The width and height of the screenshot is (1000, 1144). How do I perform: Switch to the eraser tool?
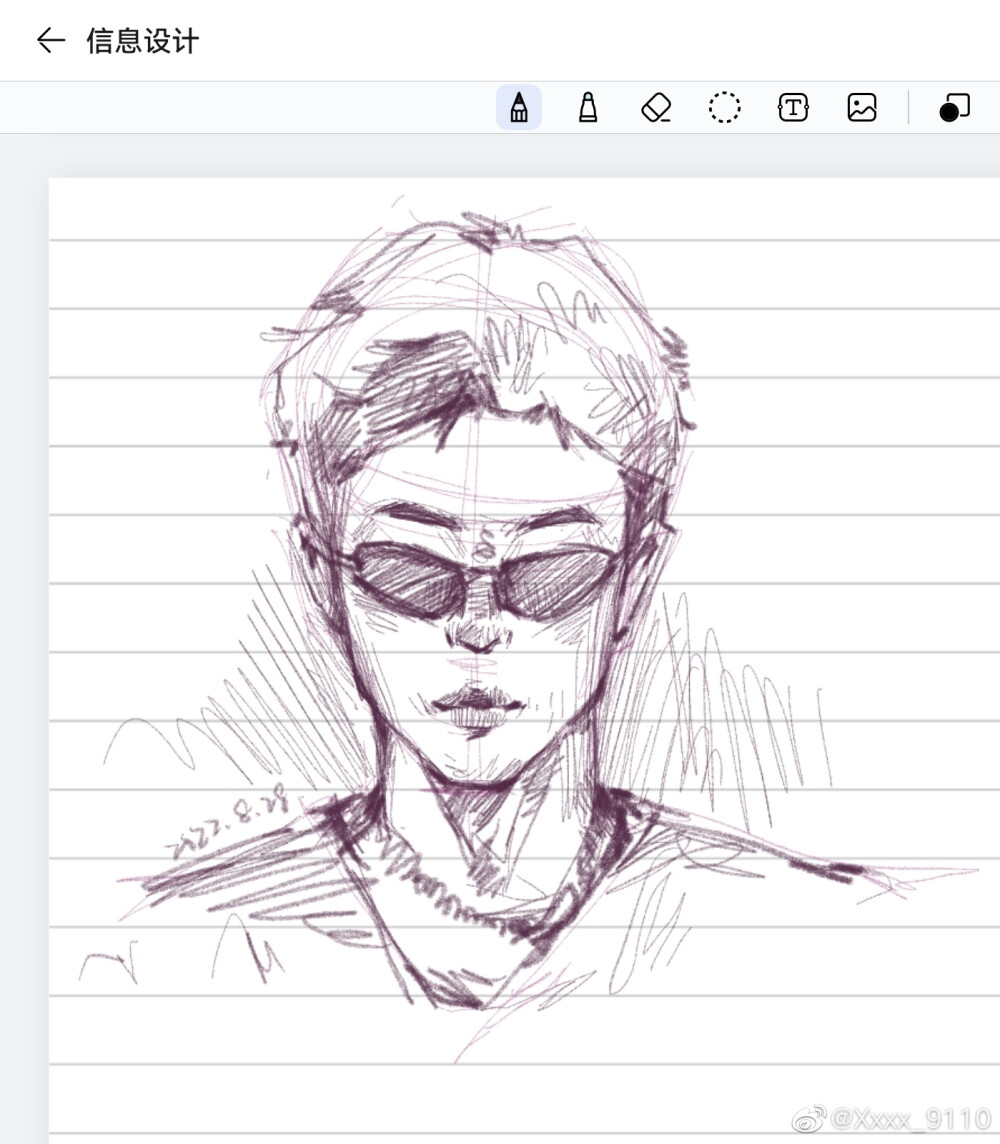[x=656, y=107]
